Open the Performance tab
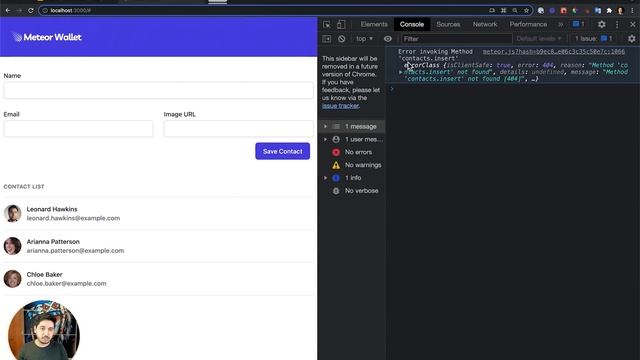 [528, 24]
